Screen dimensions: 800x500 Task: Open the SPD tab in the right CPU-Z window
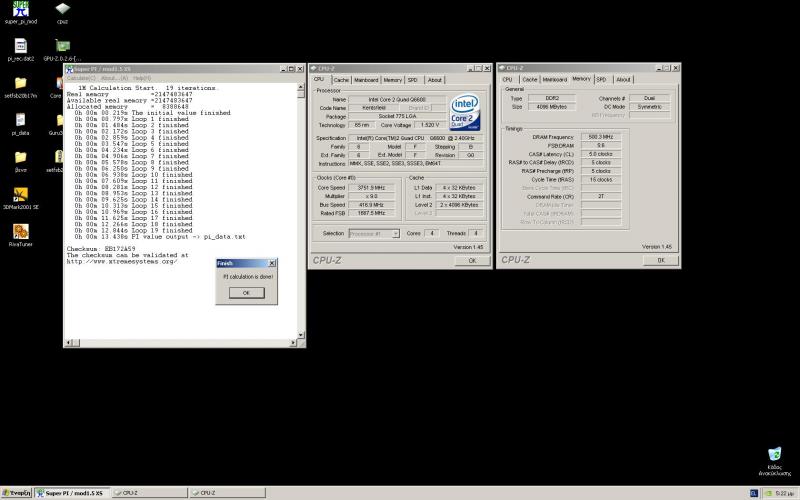click(602, 80)
